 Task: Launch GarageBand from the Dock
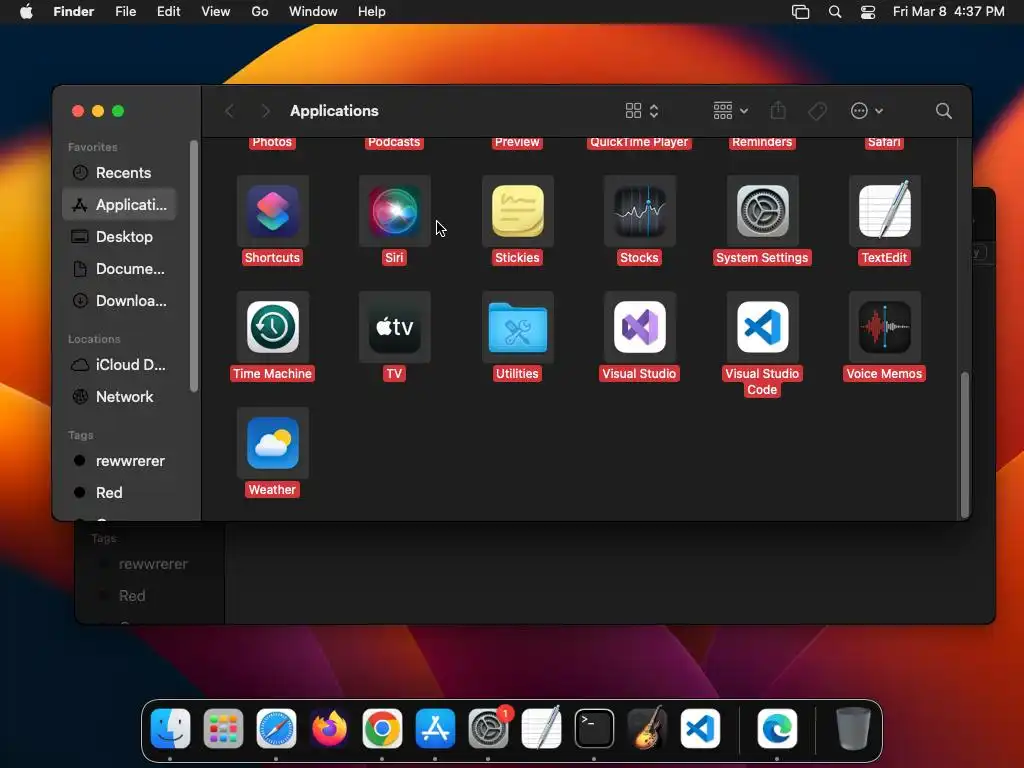(x=647, y=728)
